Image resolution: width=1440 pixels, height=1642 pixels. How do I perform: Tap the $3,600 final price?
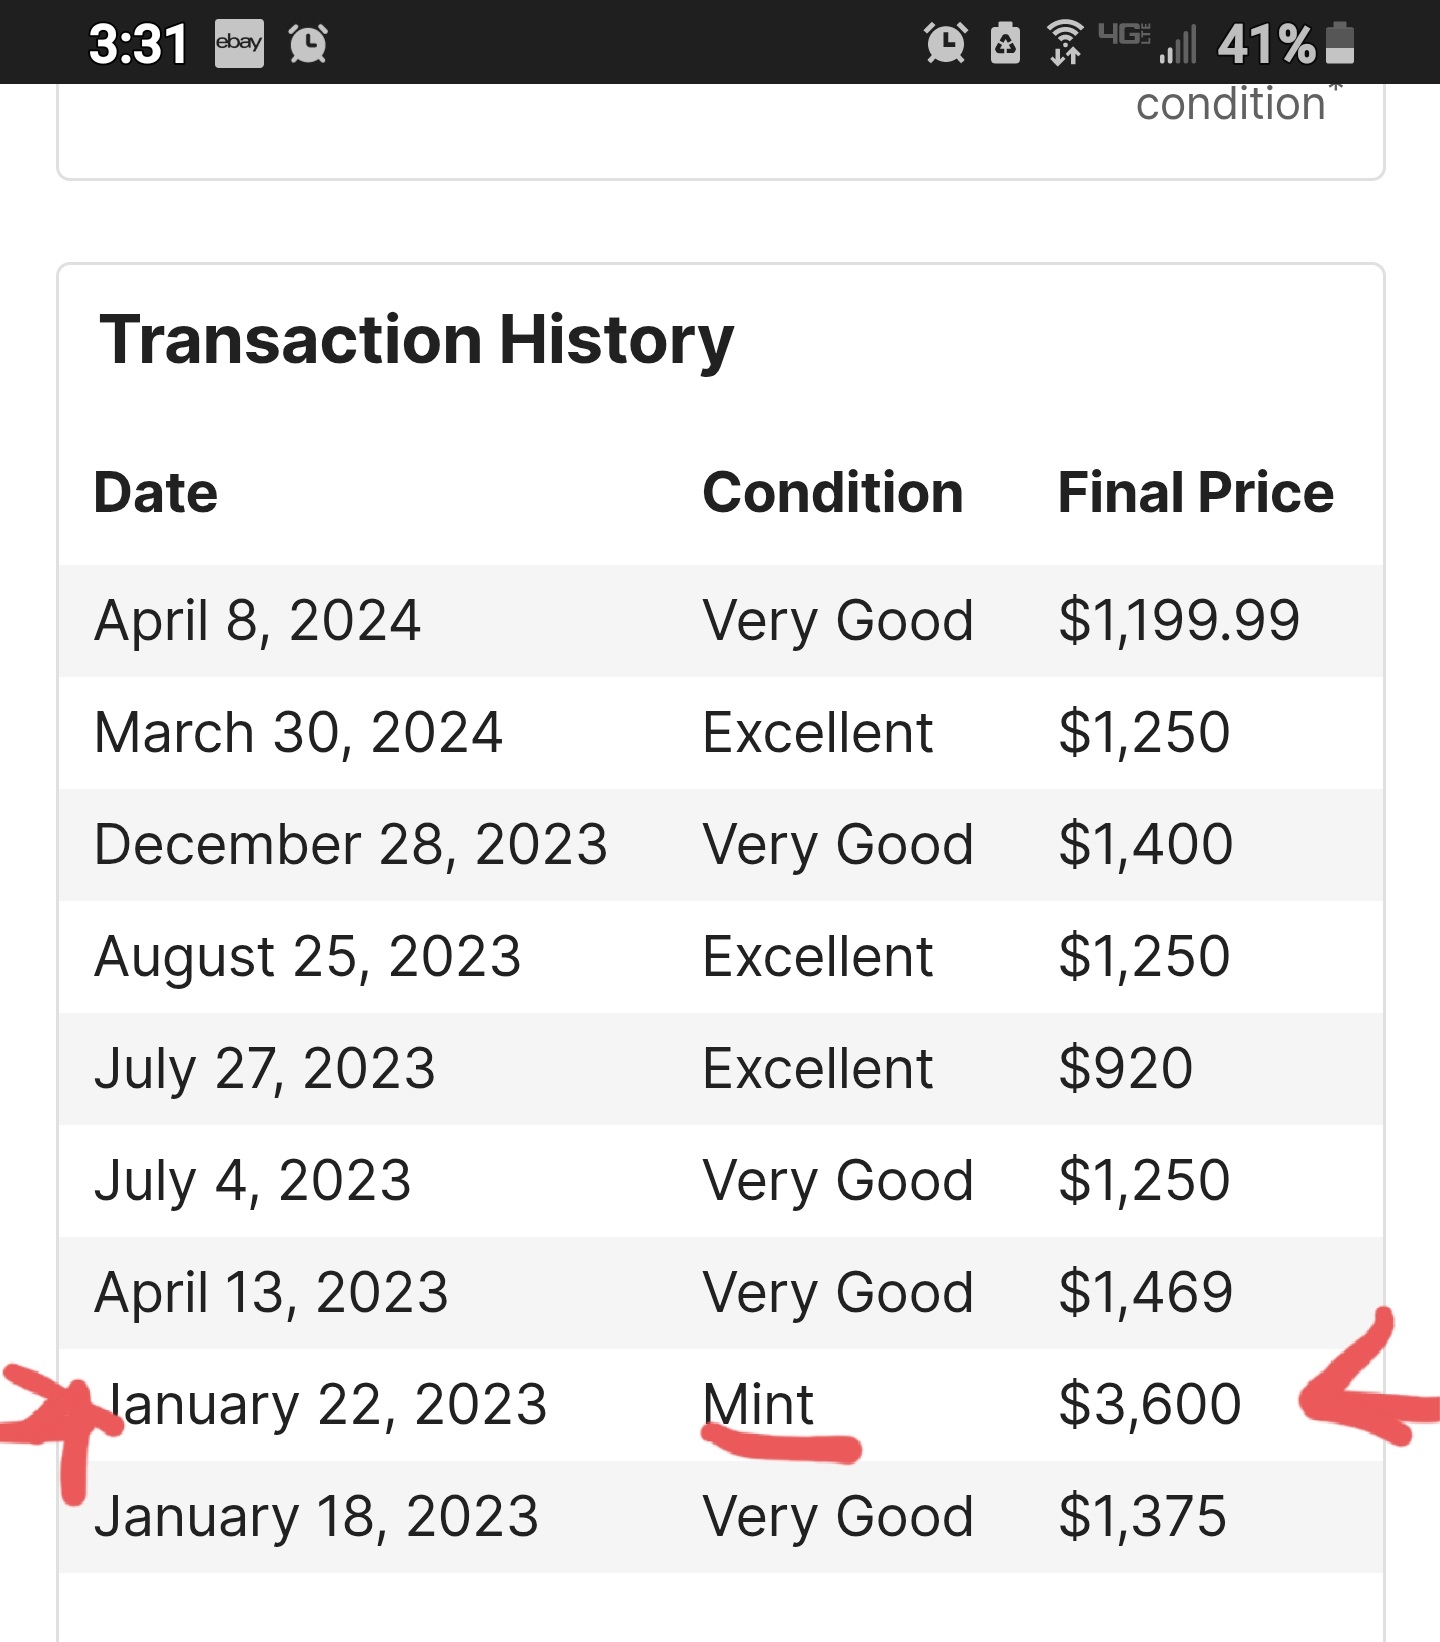click(x=1150, y=1404)
